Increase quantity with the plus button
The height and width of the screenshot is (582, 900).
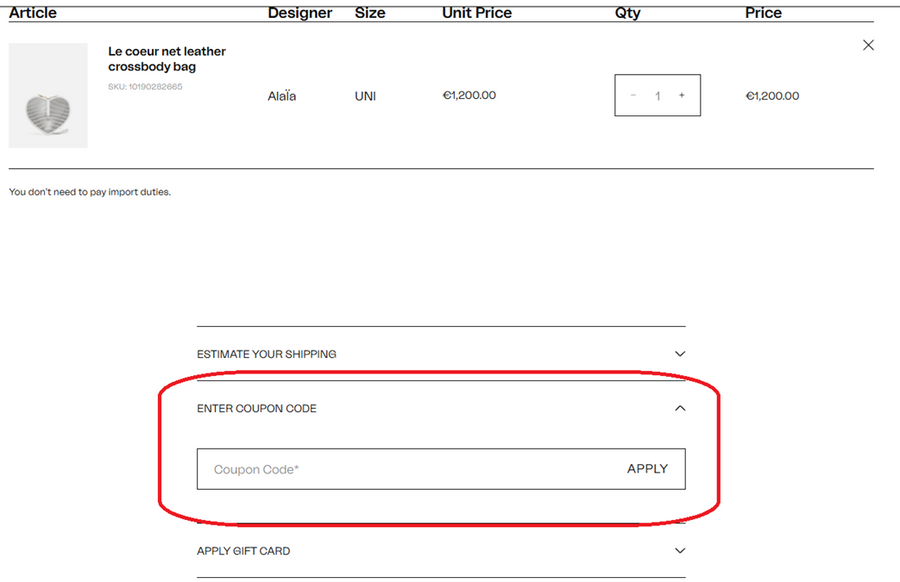[x=682, y=96]
